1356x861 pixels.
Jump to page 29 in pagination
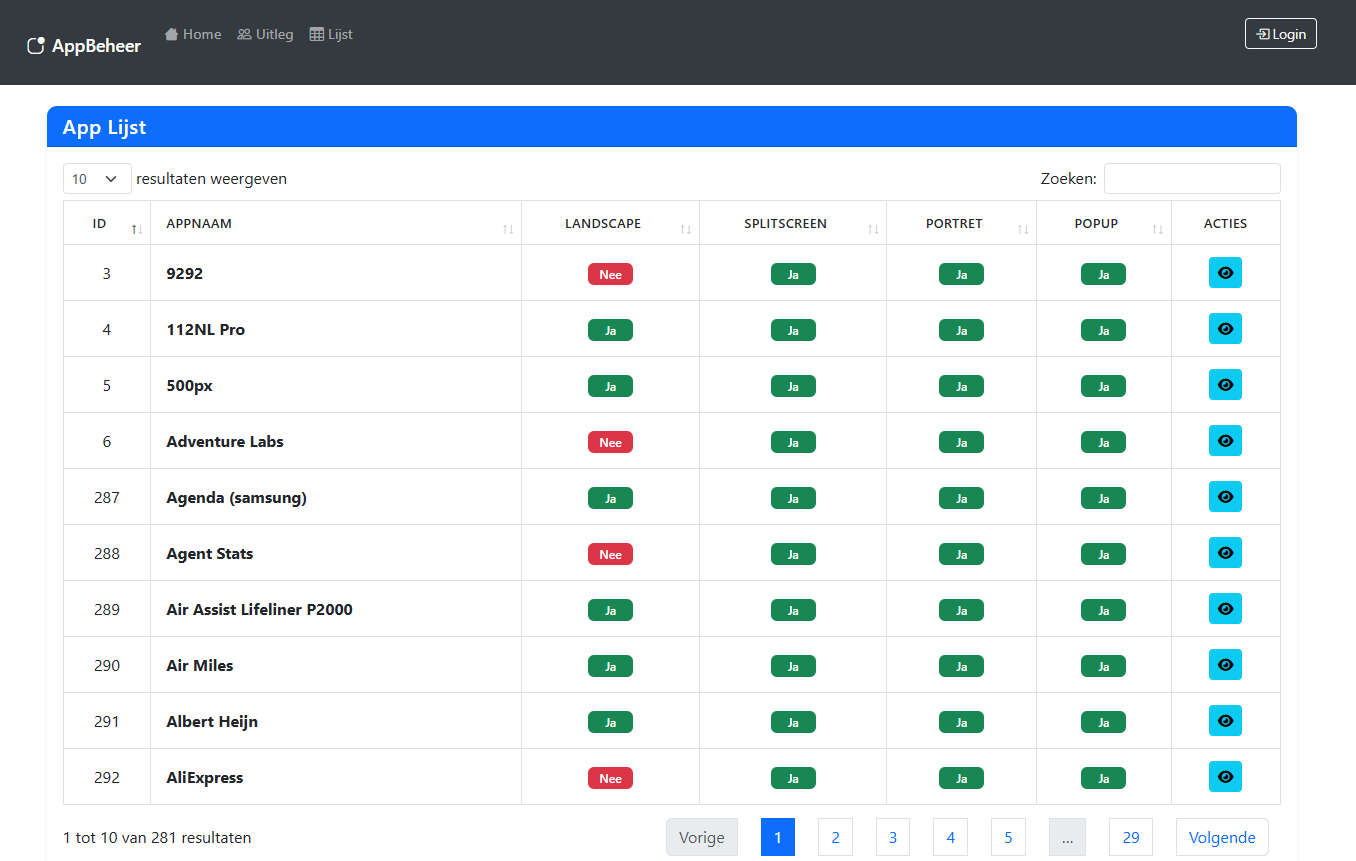point(1130,837)
